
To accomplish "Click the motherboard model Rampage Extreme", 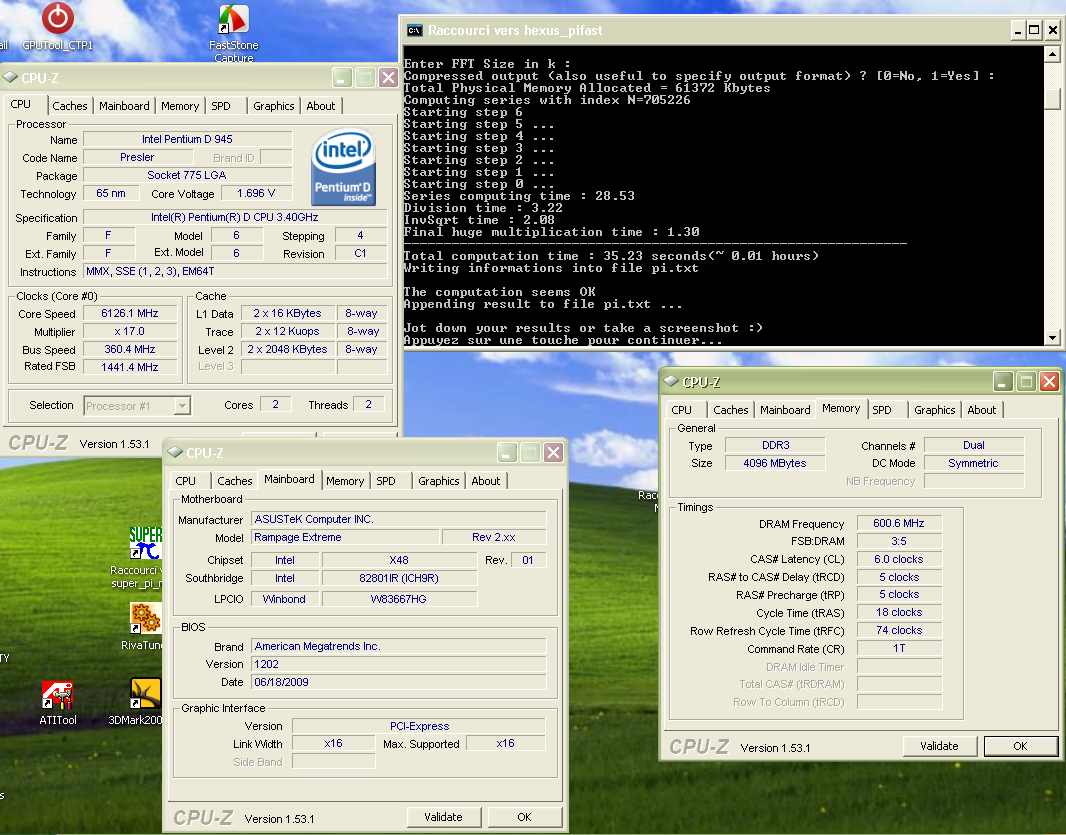I will click(x=345, y=537).
